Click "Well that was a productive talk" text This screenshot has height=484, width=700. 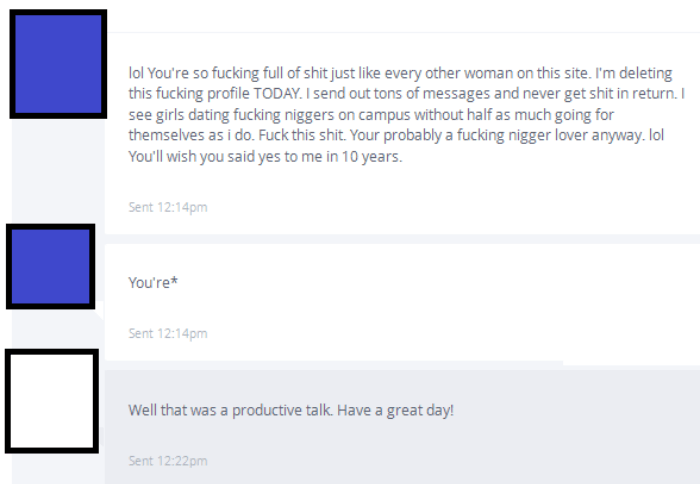coord(230,410)
